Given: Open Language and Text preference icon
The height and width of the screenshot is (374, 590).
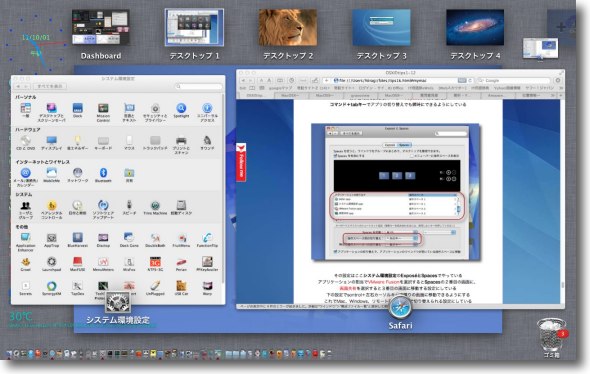Looking at the screenshot, I should coord(129,109).
